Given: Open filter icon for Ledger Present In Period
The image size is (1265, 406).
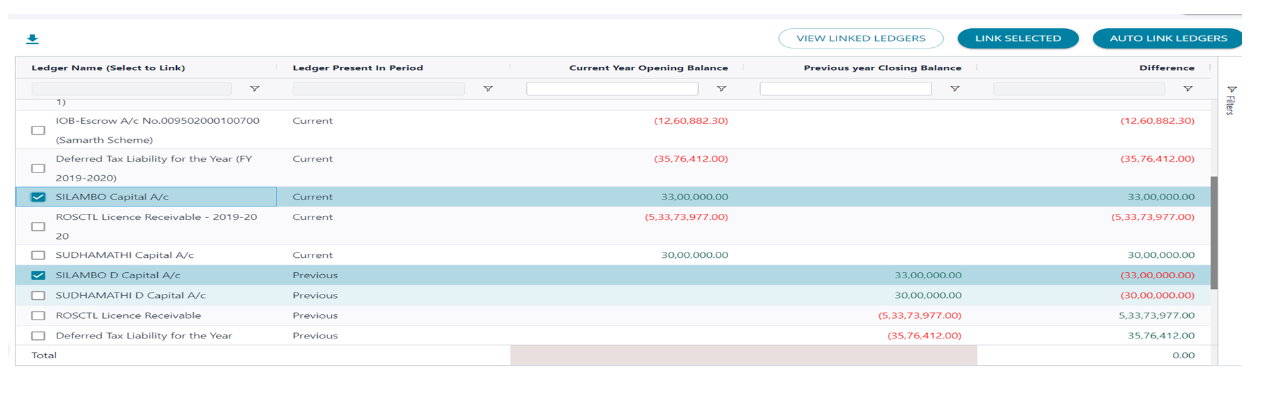Looking at the screenshot, I should 488,89.
